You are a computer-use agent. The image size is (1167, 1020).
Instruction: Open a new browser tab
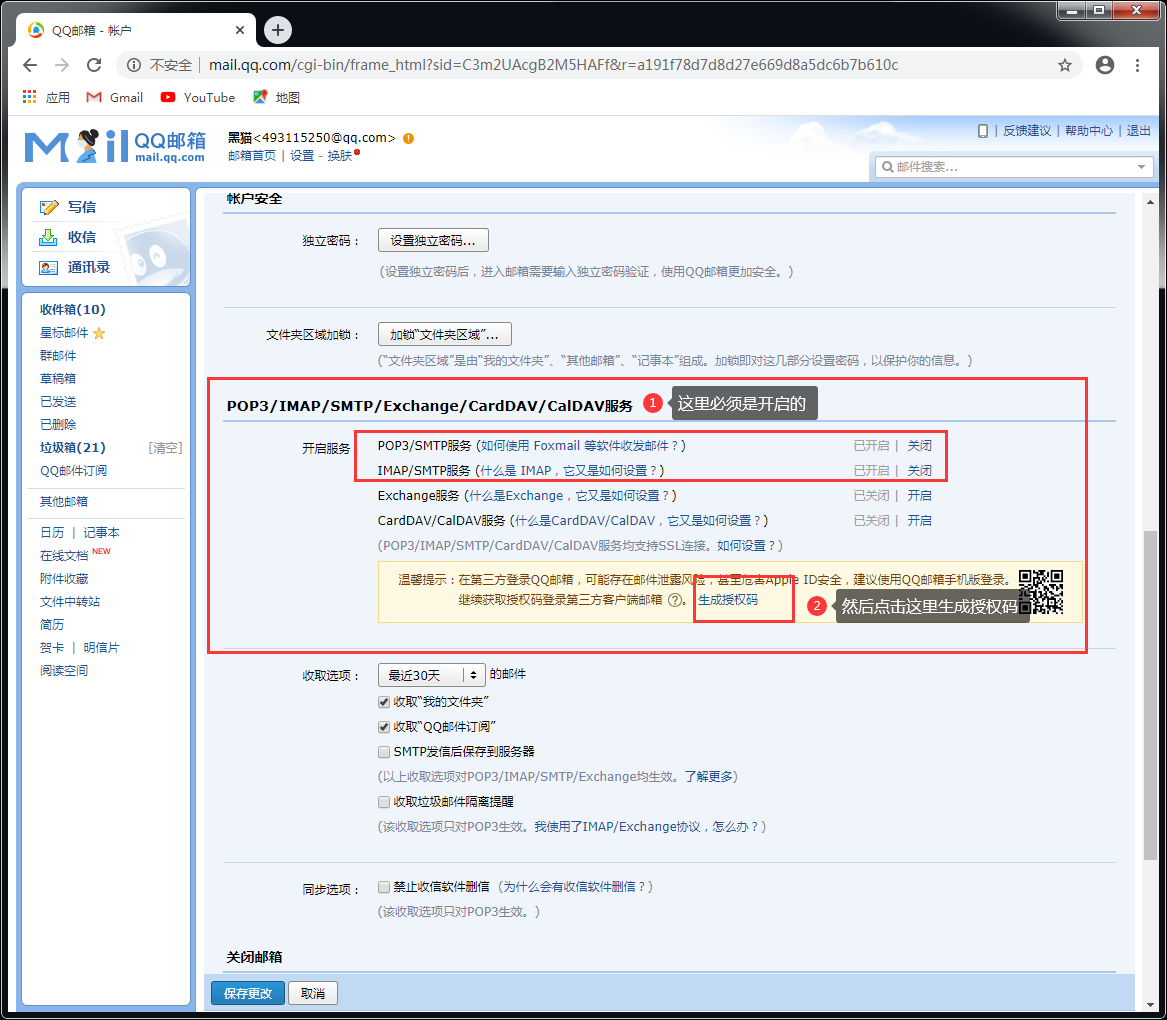(x=278, y=30)
